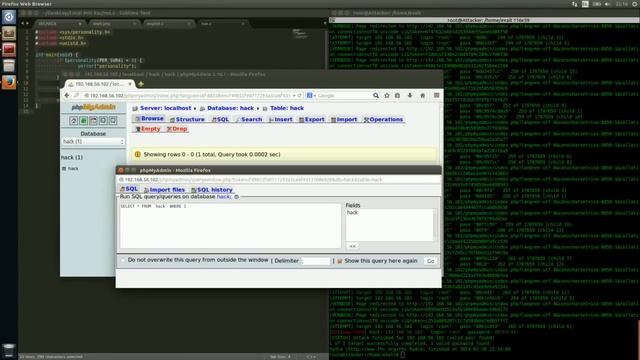The width and height of the screenshot is (640, 360).
Task: Click the red app launcher icon
Action: click(9, 49)
